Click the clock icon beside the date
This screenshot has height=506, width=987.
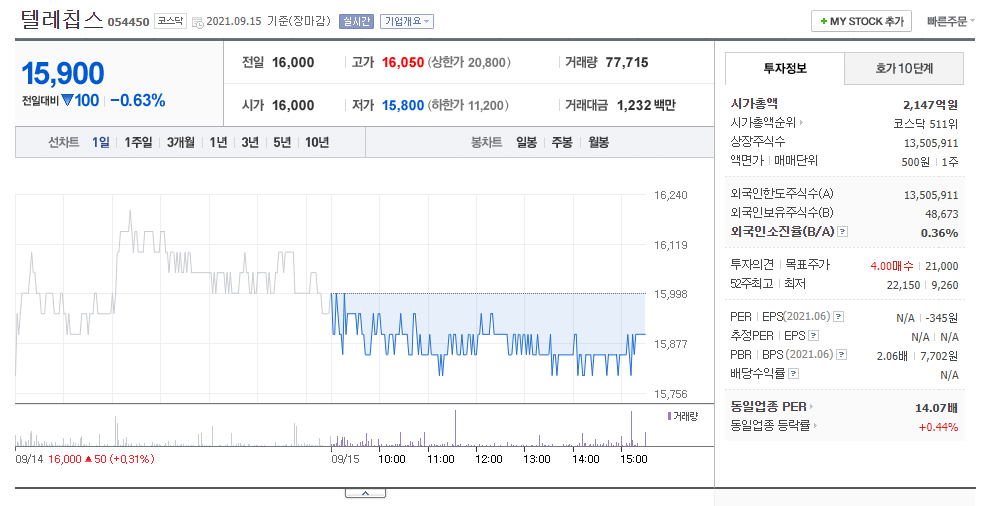coord(197,22)
